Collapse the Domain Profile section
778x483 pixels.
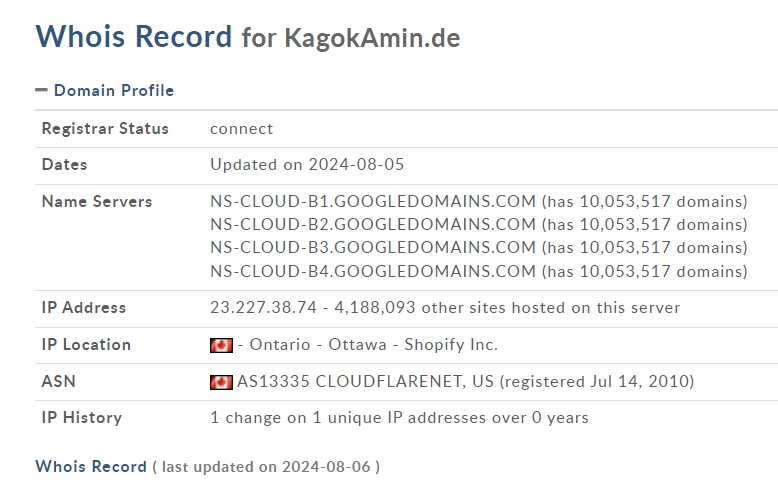coord(41,90)
